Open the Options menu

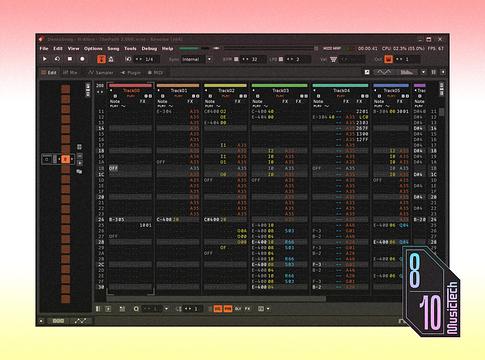click(93, 49)
